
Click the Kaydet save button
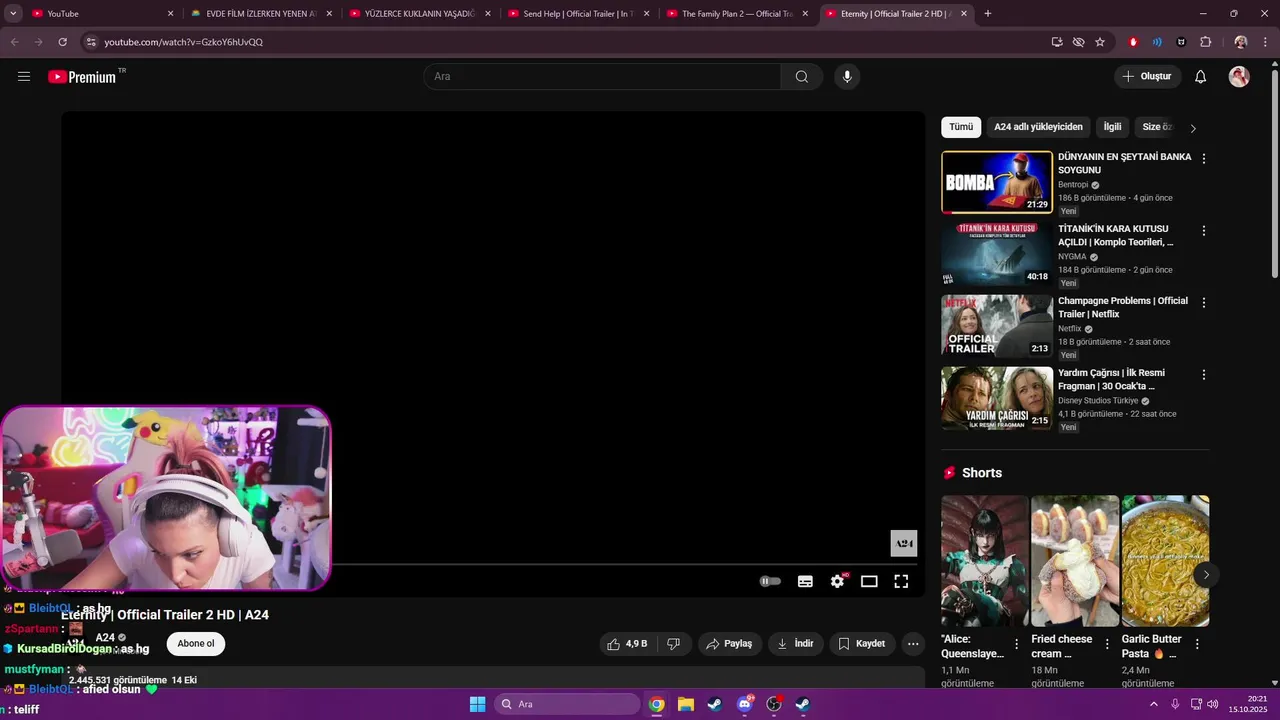pyautogui.click(x=861, y=644)
